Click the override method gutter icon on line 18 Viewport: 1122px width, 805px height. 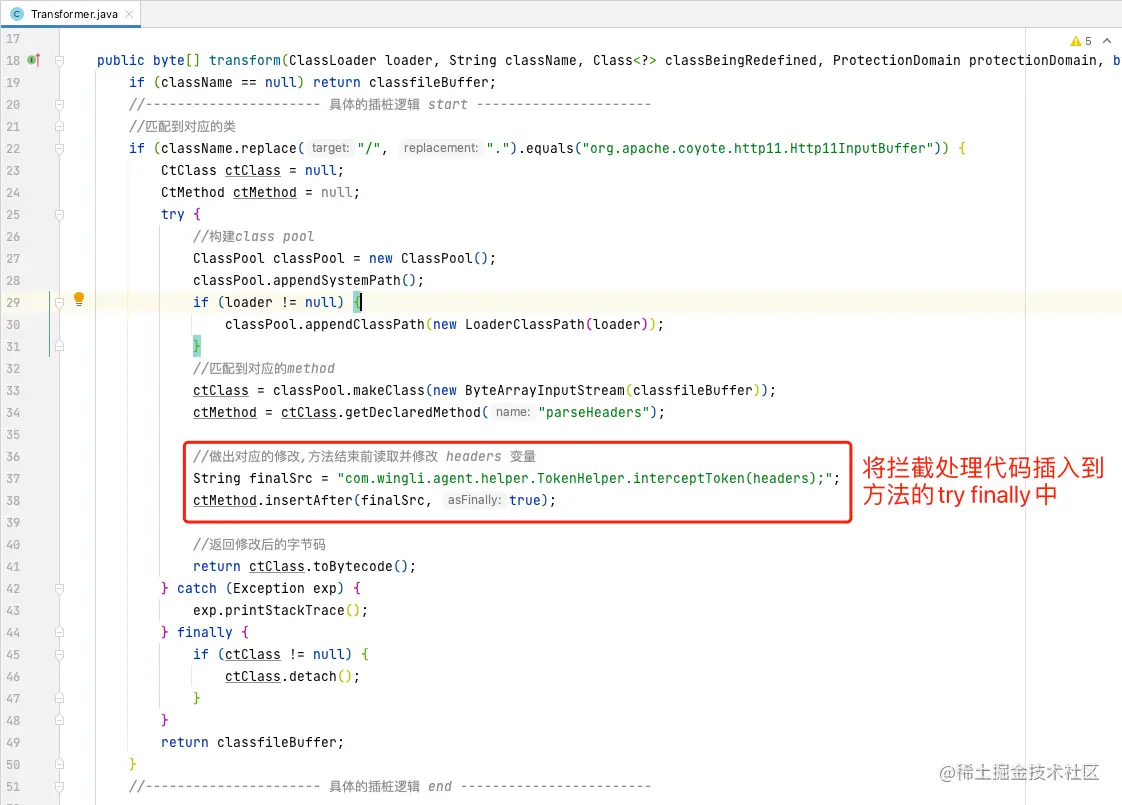coord(34,60)
